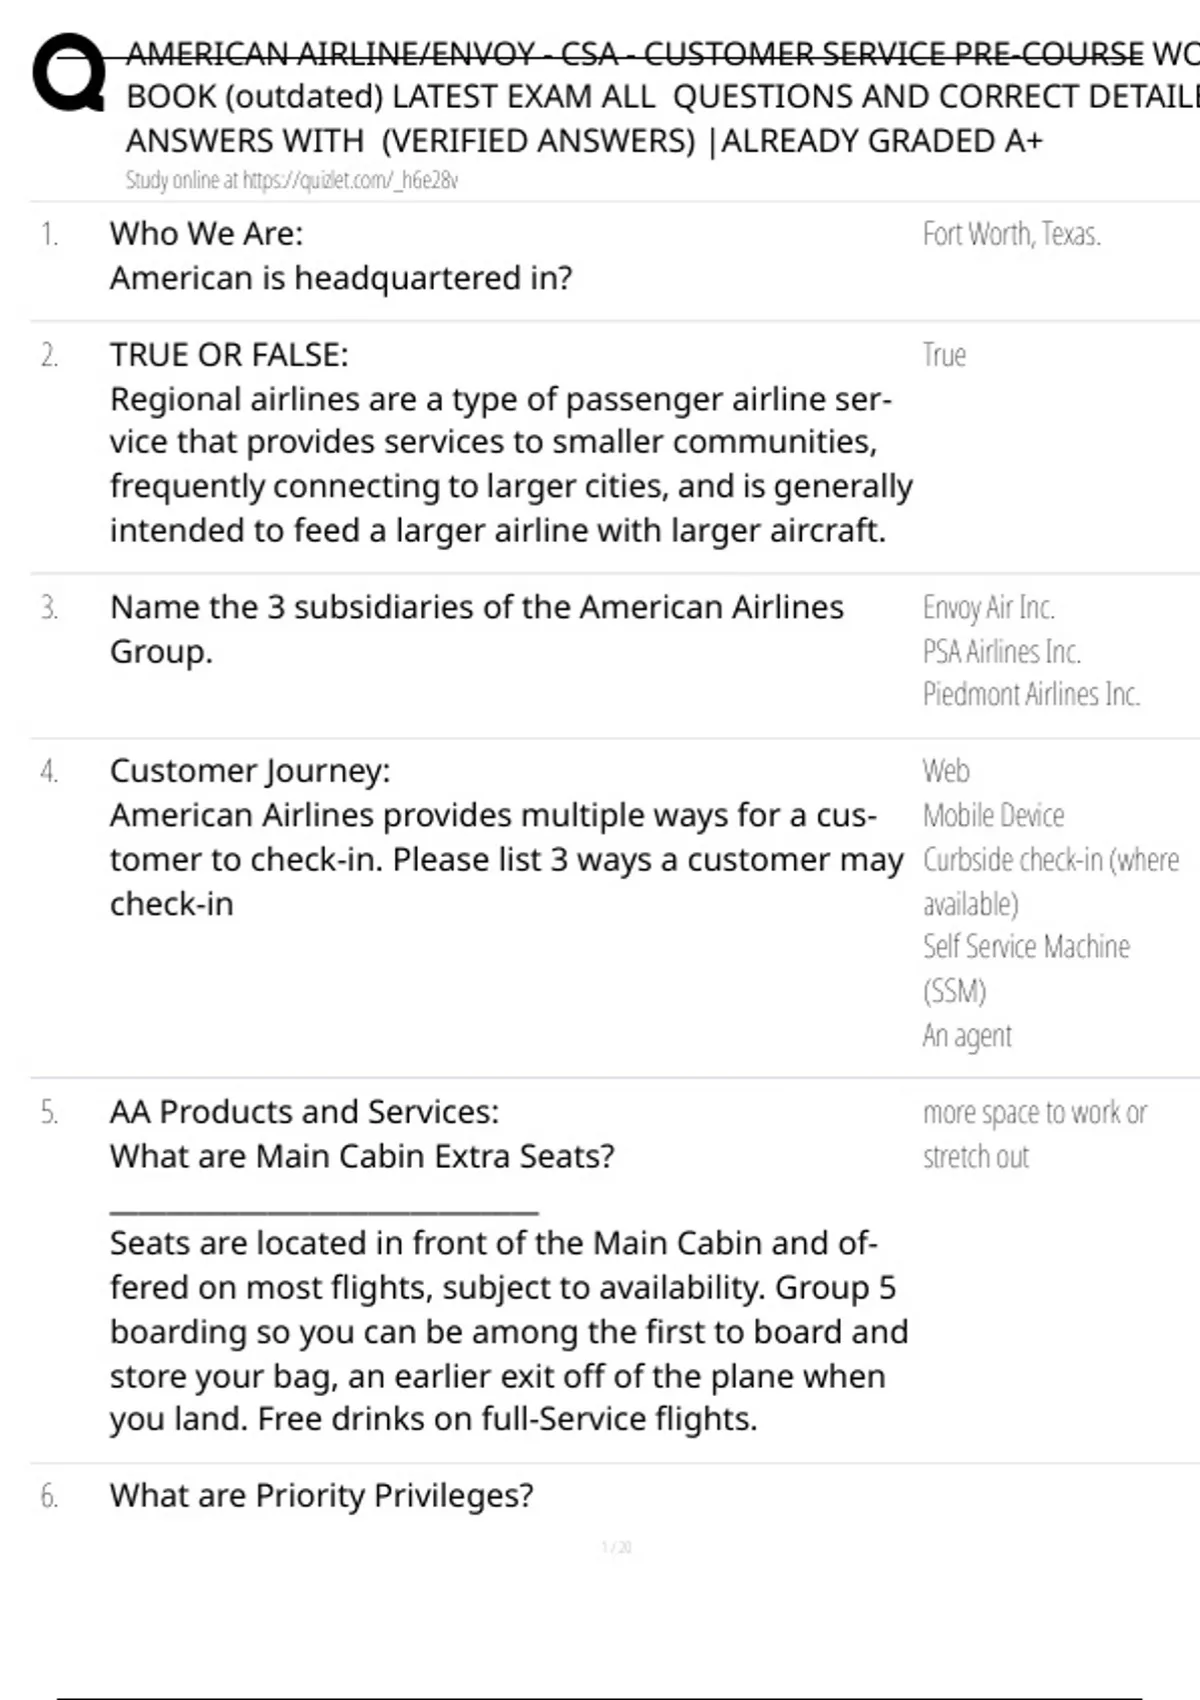Click the "Mobile Device" answer
Image resolution: width=1200 pixels, height=1700 pixels.
993,816
